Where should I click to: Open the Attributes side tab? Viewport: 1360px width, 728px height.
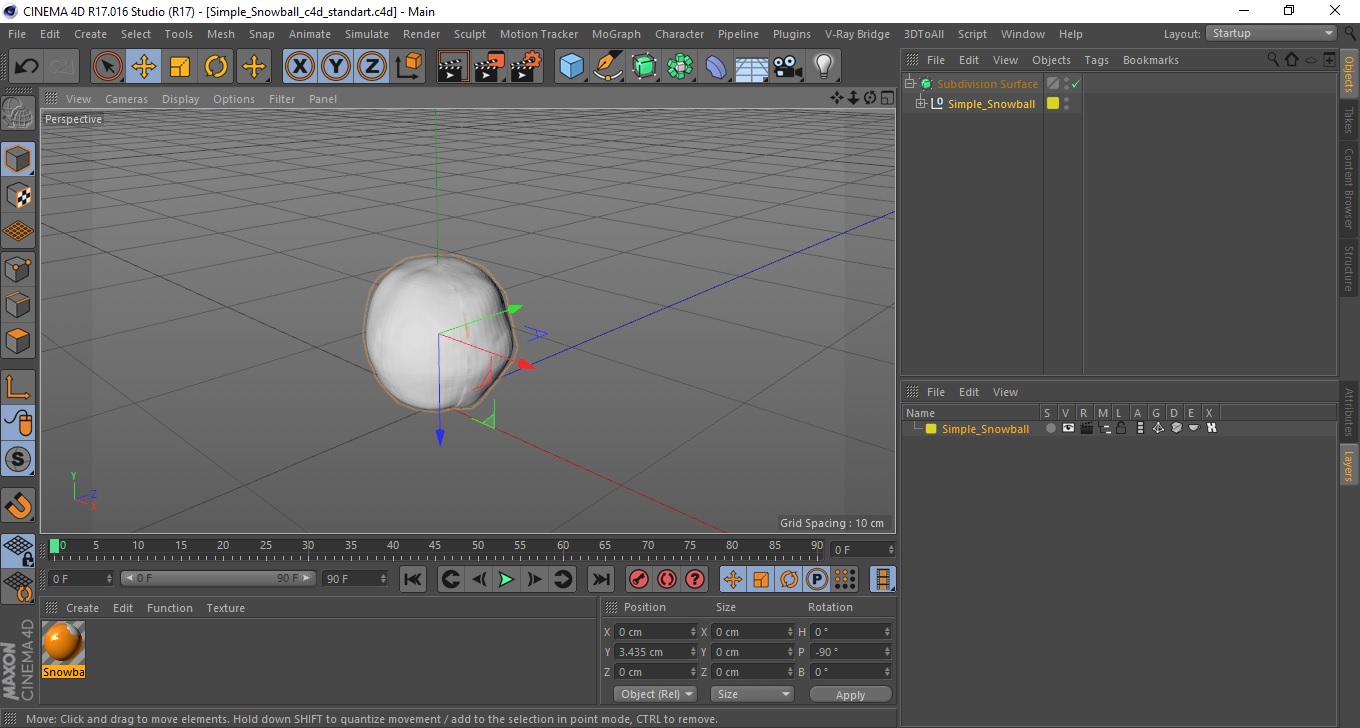pyautogui.click(x=1348, y=412)
